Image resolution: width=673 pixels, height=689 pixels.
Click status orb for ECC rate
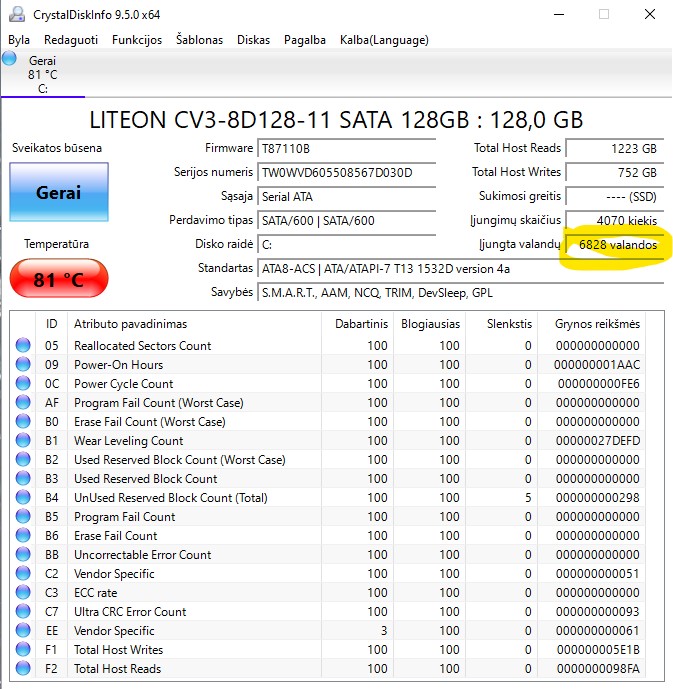(23, 592)
